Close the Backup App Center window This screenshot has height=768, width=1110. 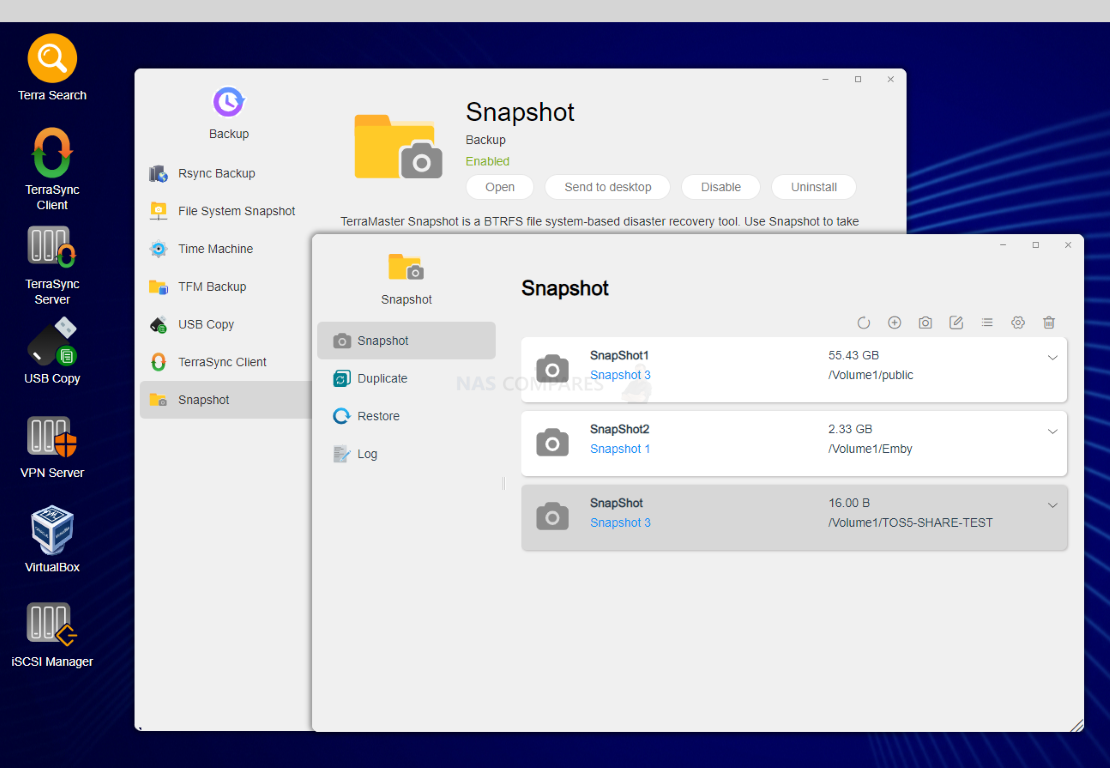click(890, 79)
